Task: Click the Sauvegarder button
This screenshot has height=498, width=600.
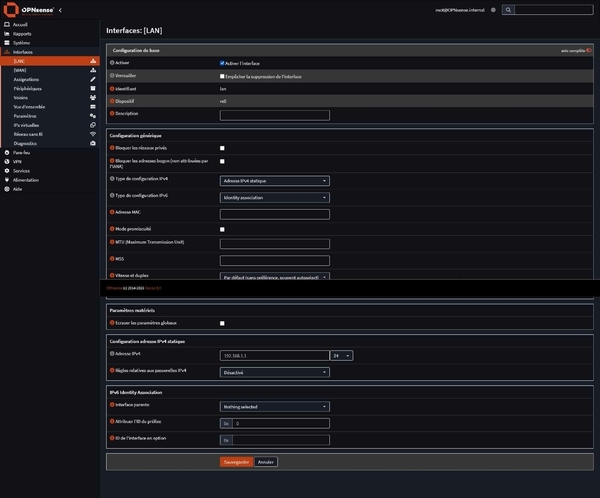Action: click(x=236, y=462)
